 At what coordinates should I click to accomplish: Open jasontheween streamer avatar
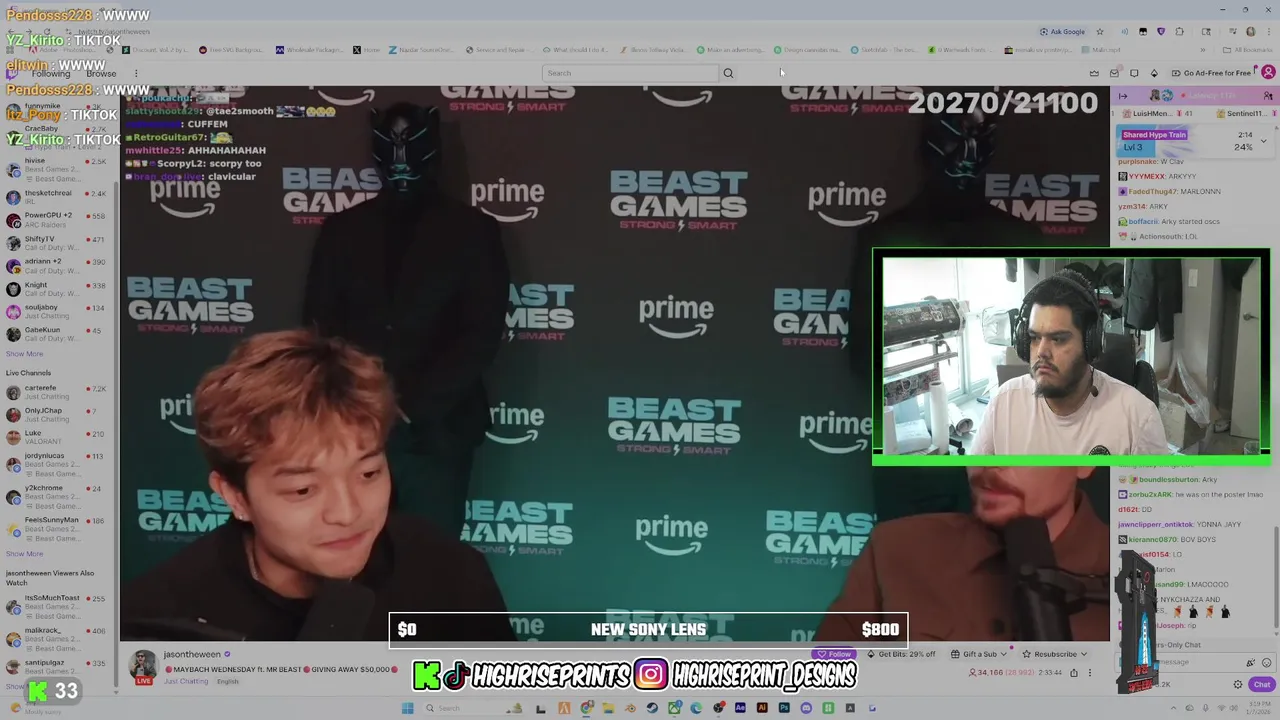[x=144, y=665]
